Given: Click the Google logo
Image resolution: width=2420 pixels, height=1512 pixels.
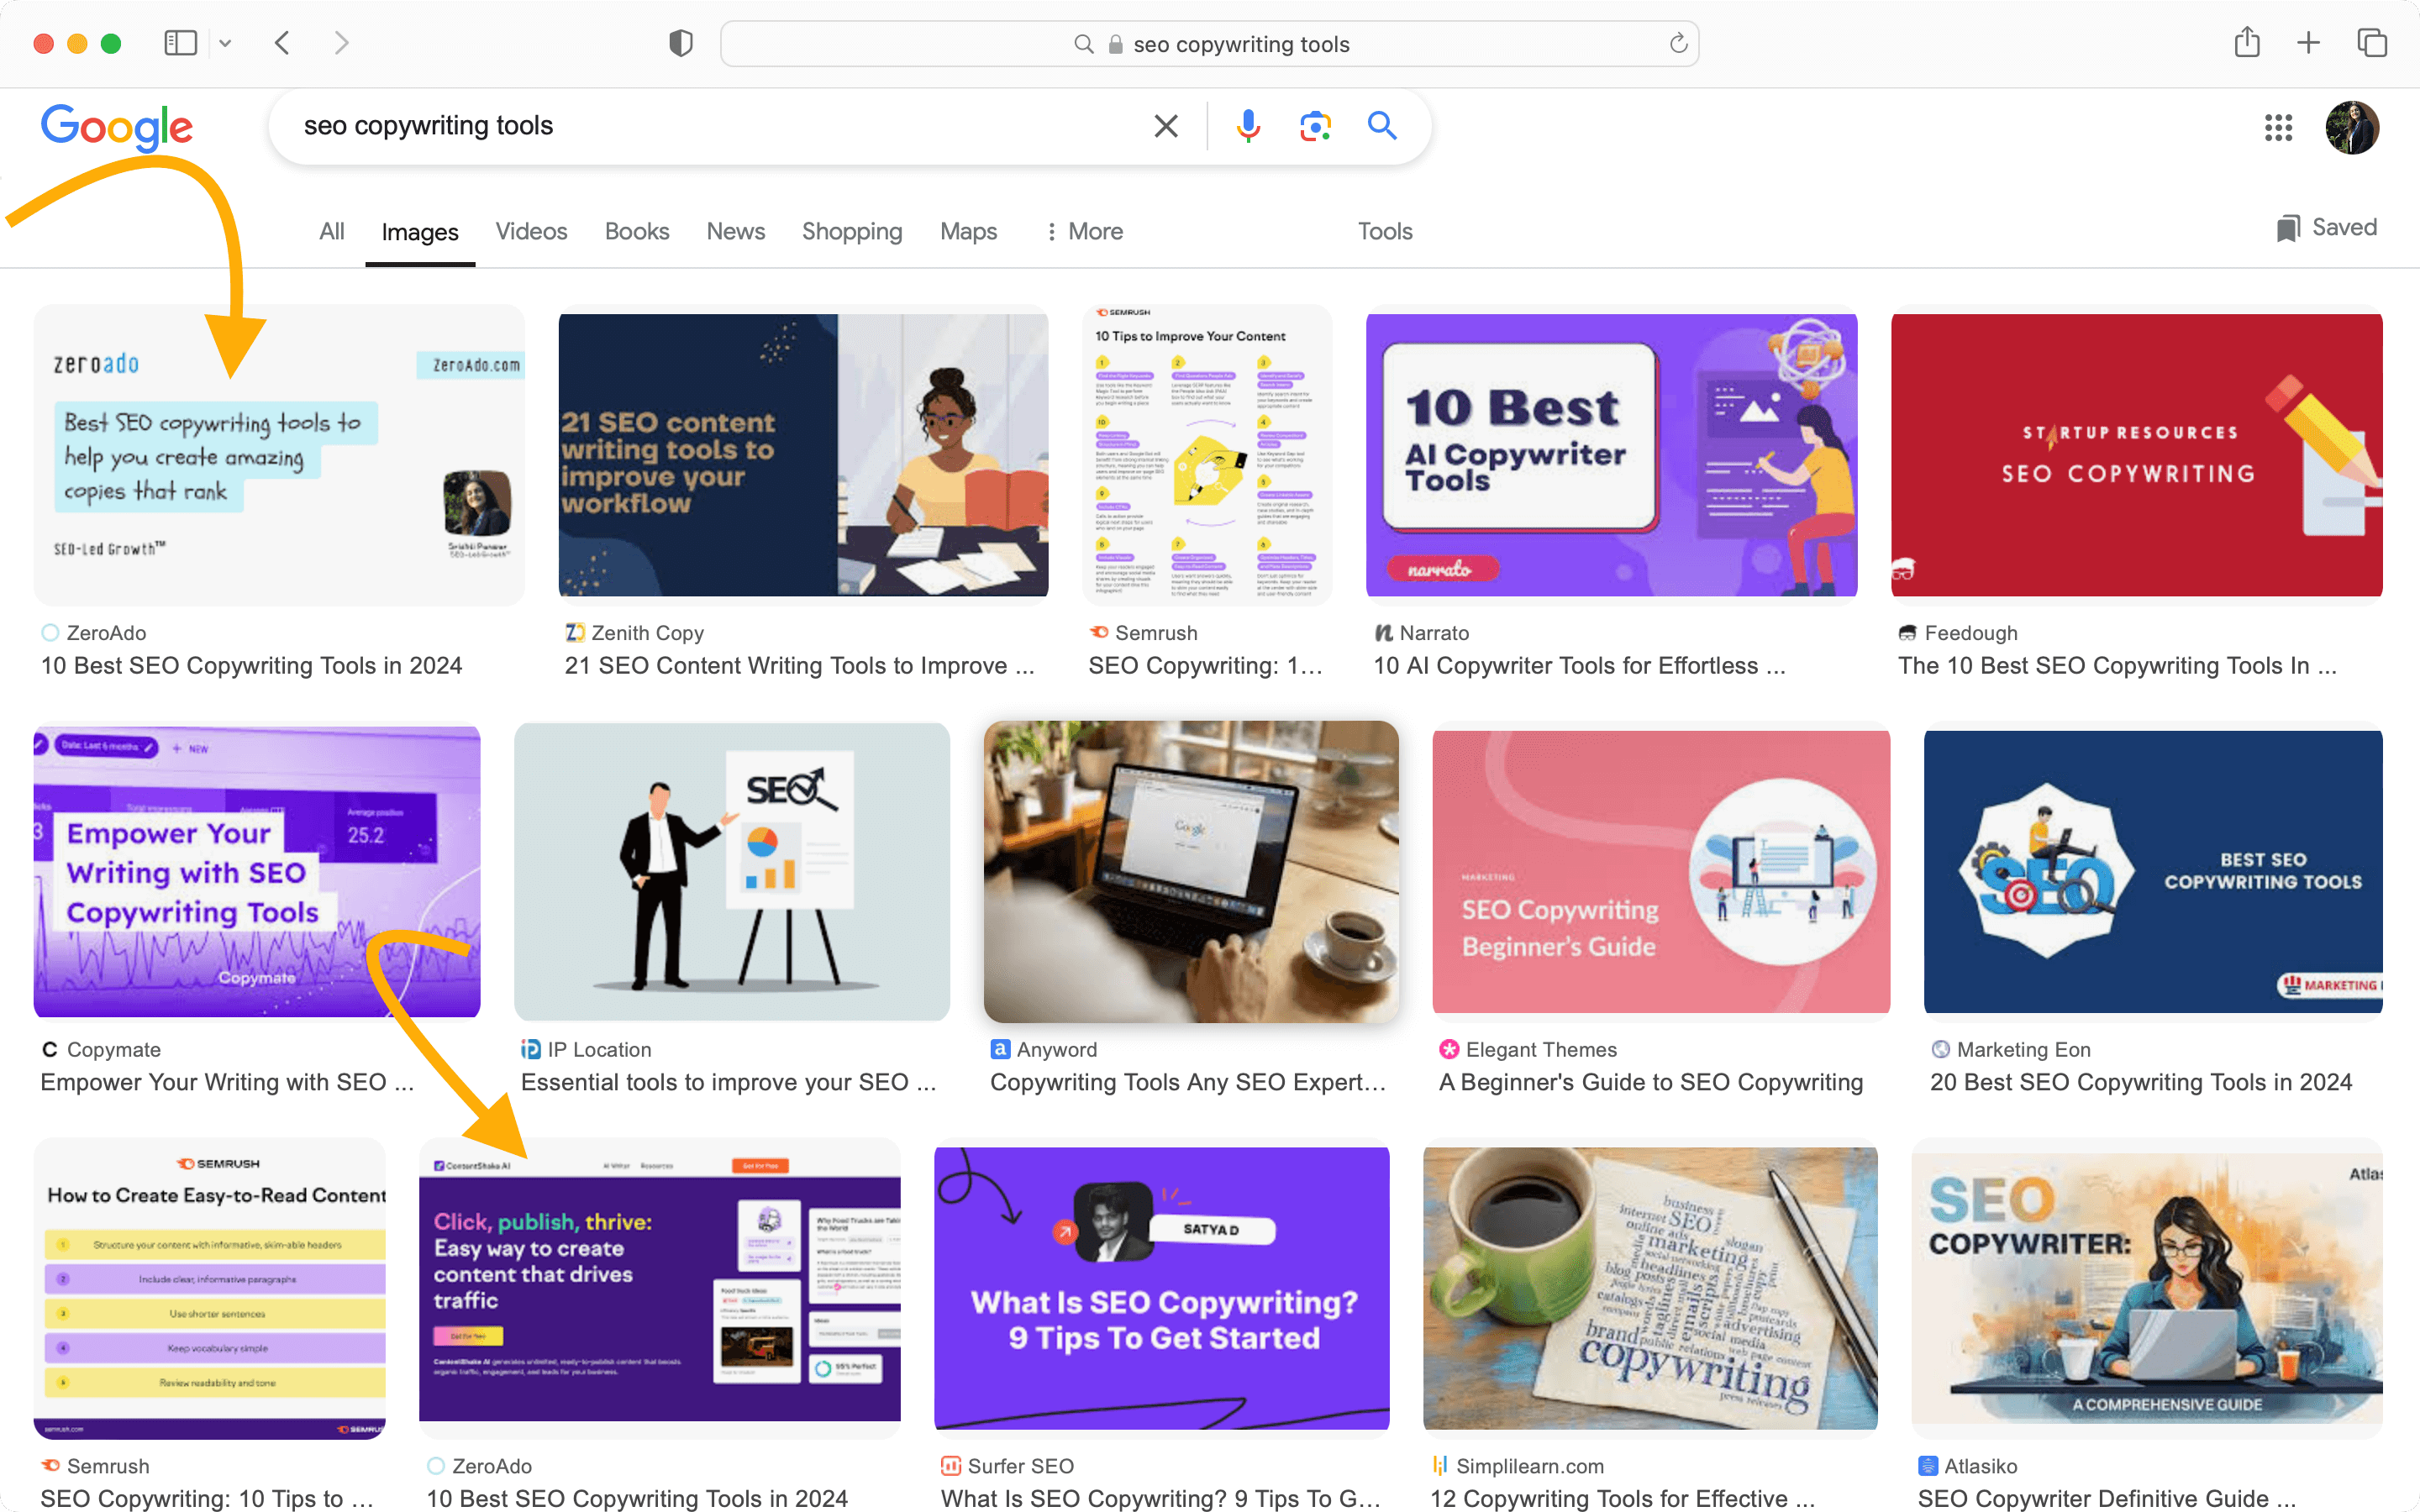Looking at the screenshot, I should 117,127.
